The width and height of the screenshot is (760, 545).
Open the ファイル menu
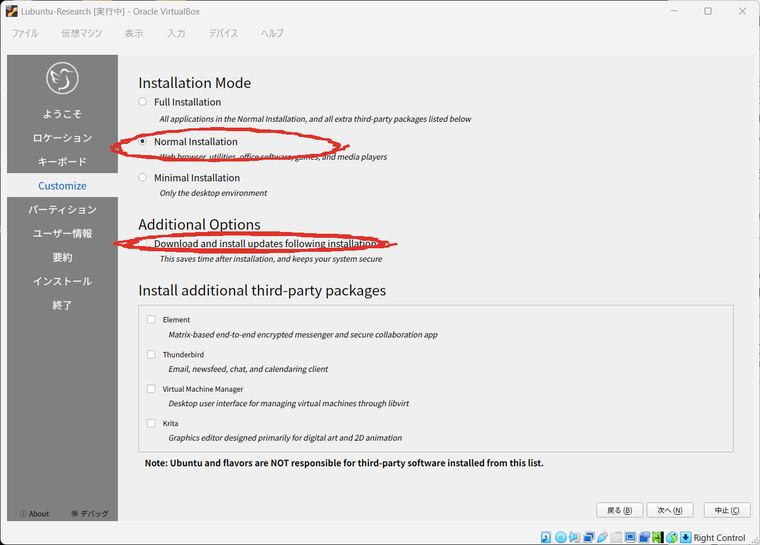pyautogui.click(x=25, y=33)
